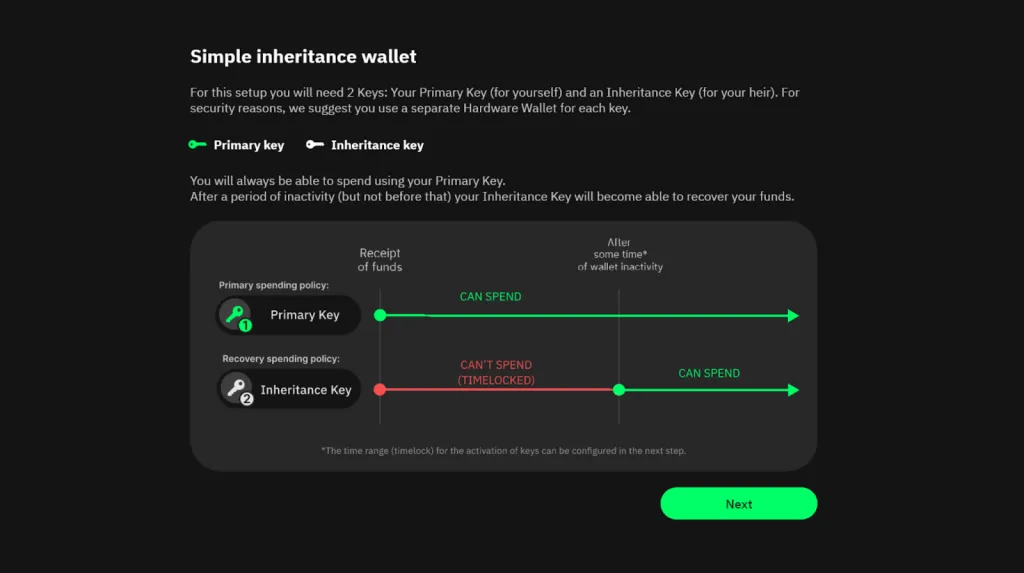The height and width of the screenshot is (573, 1024).
Task: Click the green dot where the timelock ends
Action: tap(619, 389)
